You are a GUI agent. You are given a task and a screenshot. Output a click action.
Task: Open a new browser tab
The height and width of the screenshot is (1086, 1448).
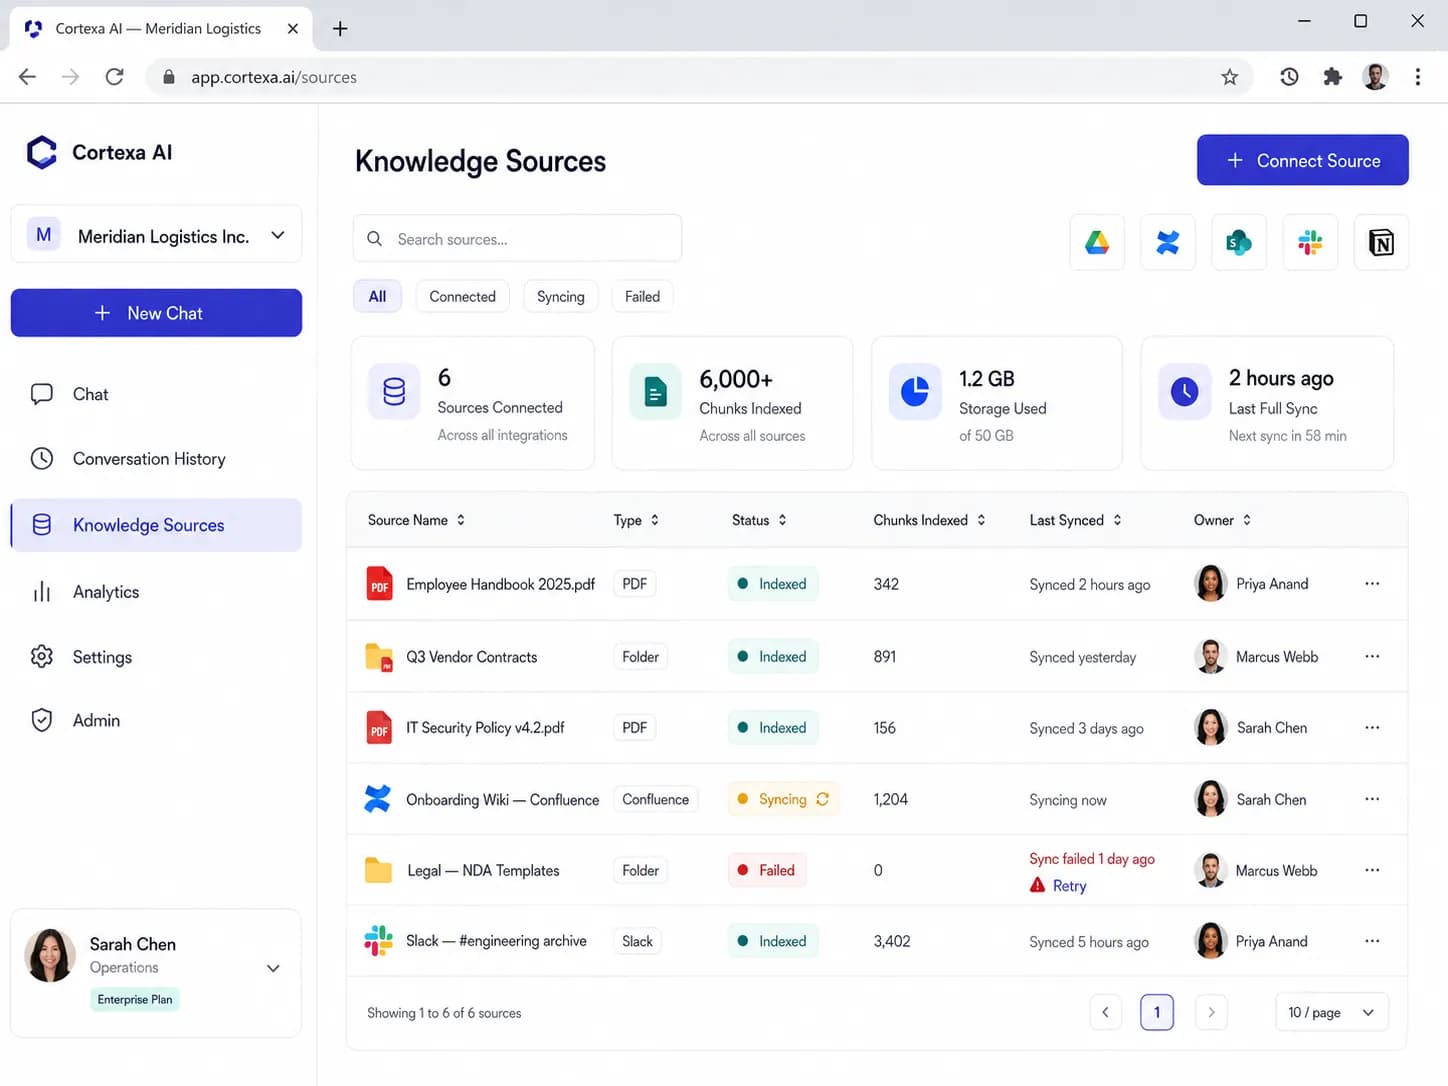[340, 28]
